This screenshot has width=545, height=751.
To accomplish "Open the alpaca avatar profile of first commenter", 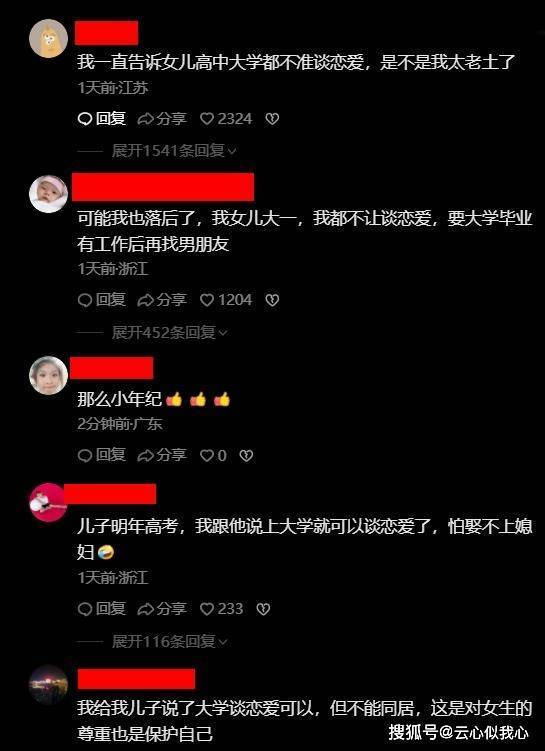I will [48, 39].
